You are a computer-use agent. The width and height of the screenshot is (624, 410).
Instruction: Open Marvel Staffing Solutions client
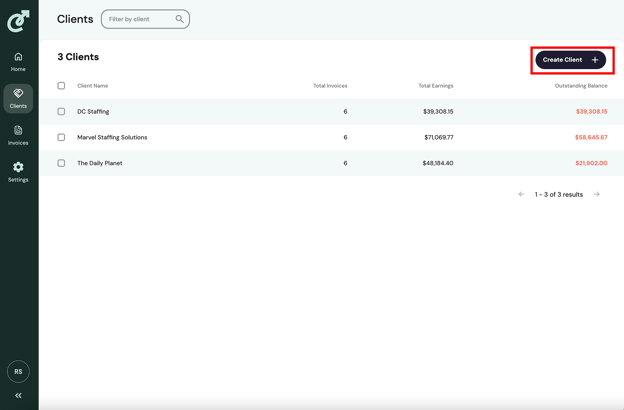tap(112, 137)
